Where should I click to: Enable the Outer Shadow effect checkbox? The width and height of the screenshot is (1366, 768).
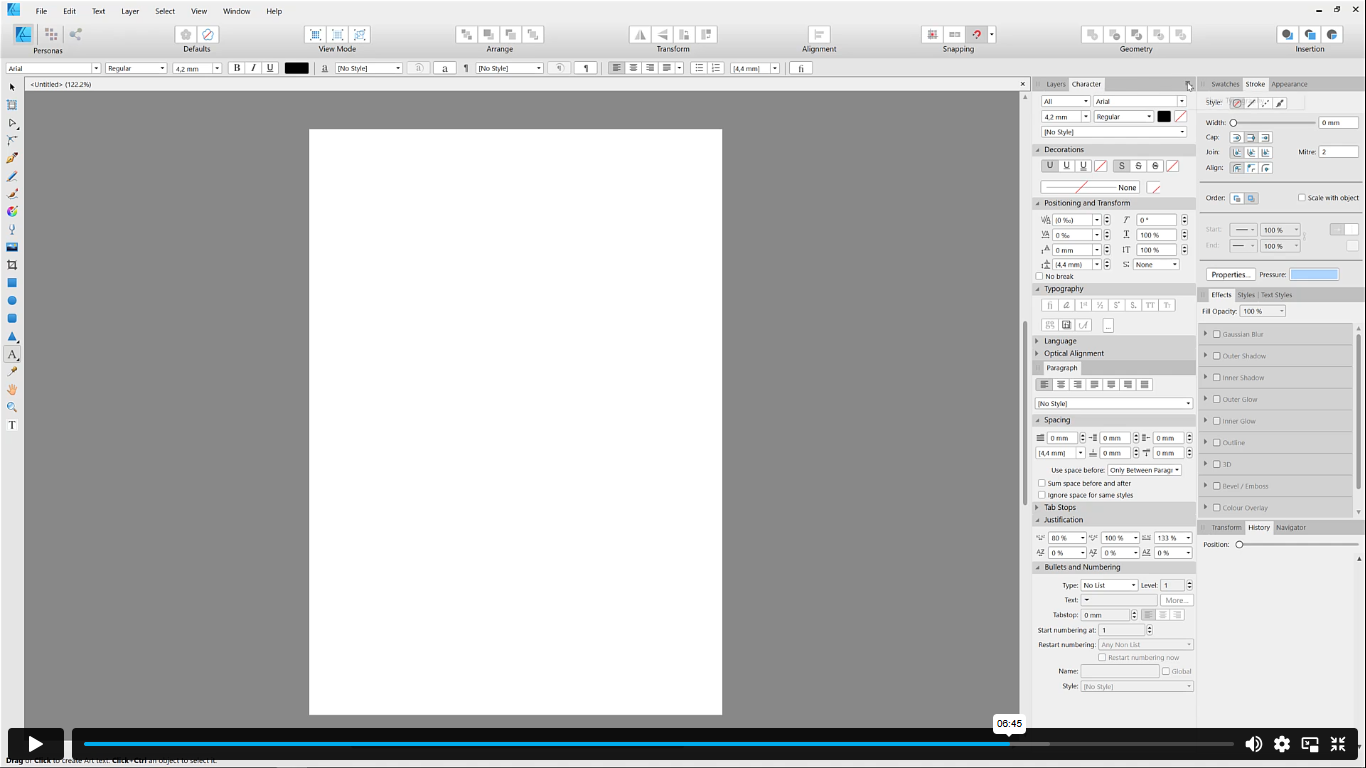[1217, 356]
